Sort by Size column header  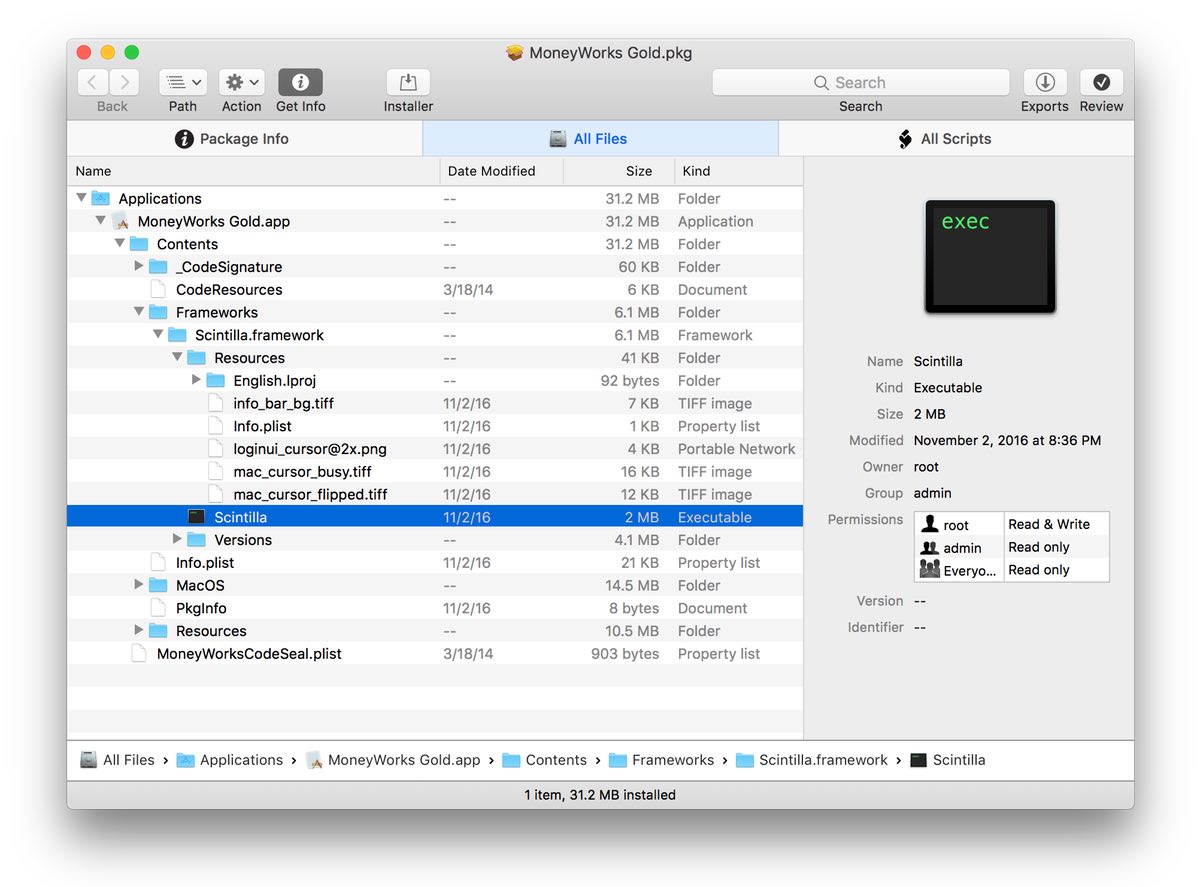619,171
